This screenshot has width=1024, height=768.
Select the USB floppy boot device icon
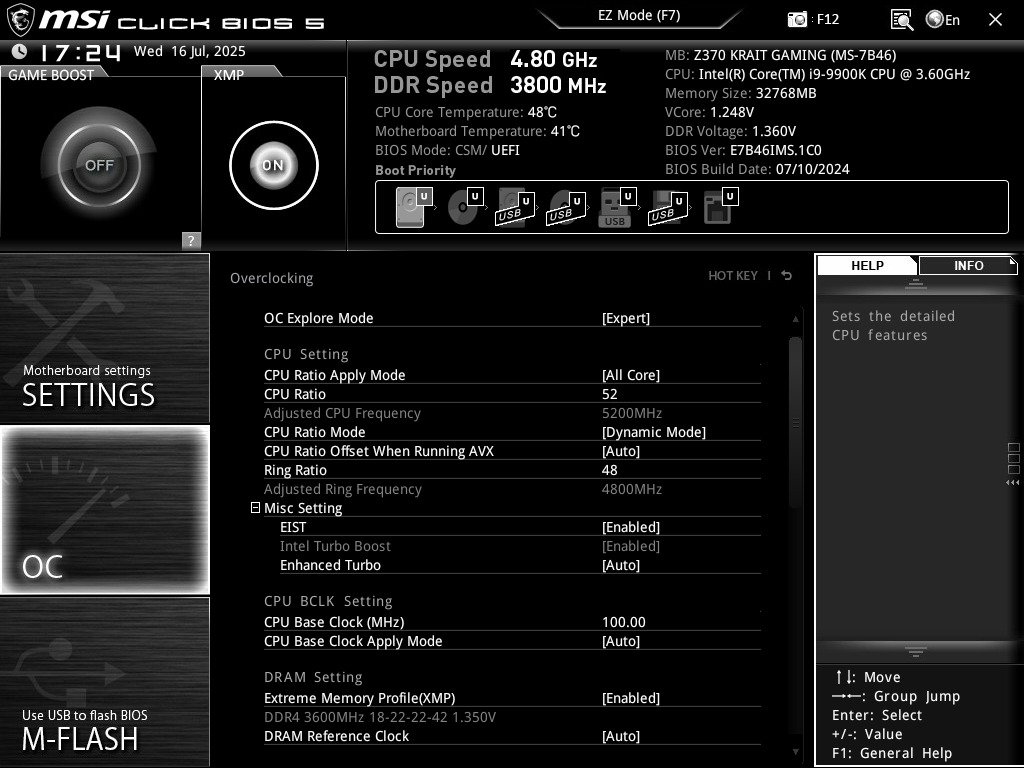[x=668, y=207]
